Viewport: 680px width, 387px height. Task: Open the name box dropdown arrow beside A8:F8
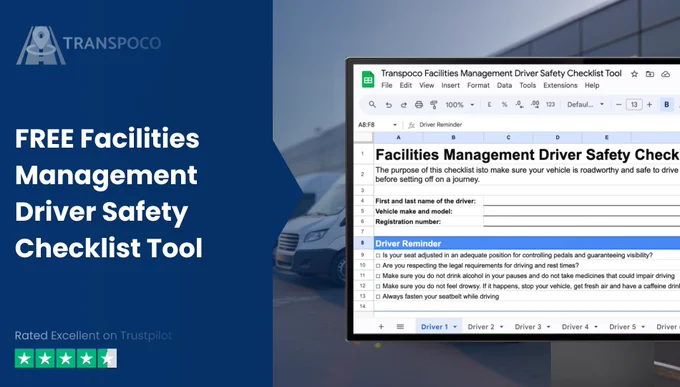pos(395,125)
